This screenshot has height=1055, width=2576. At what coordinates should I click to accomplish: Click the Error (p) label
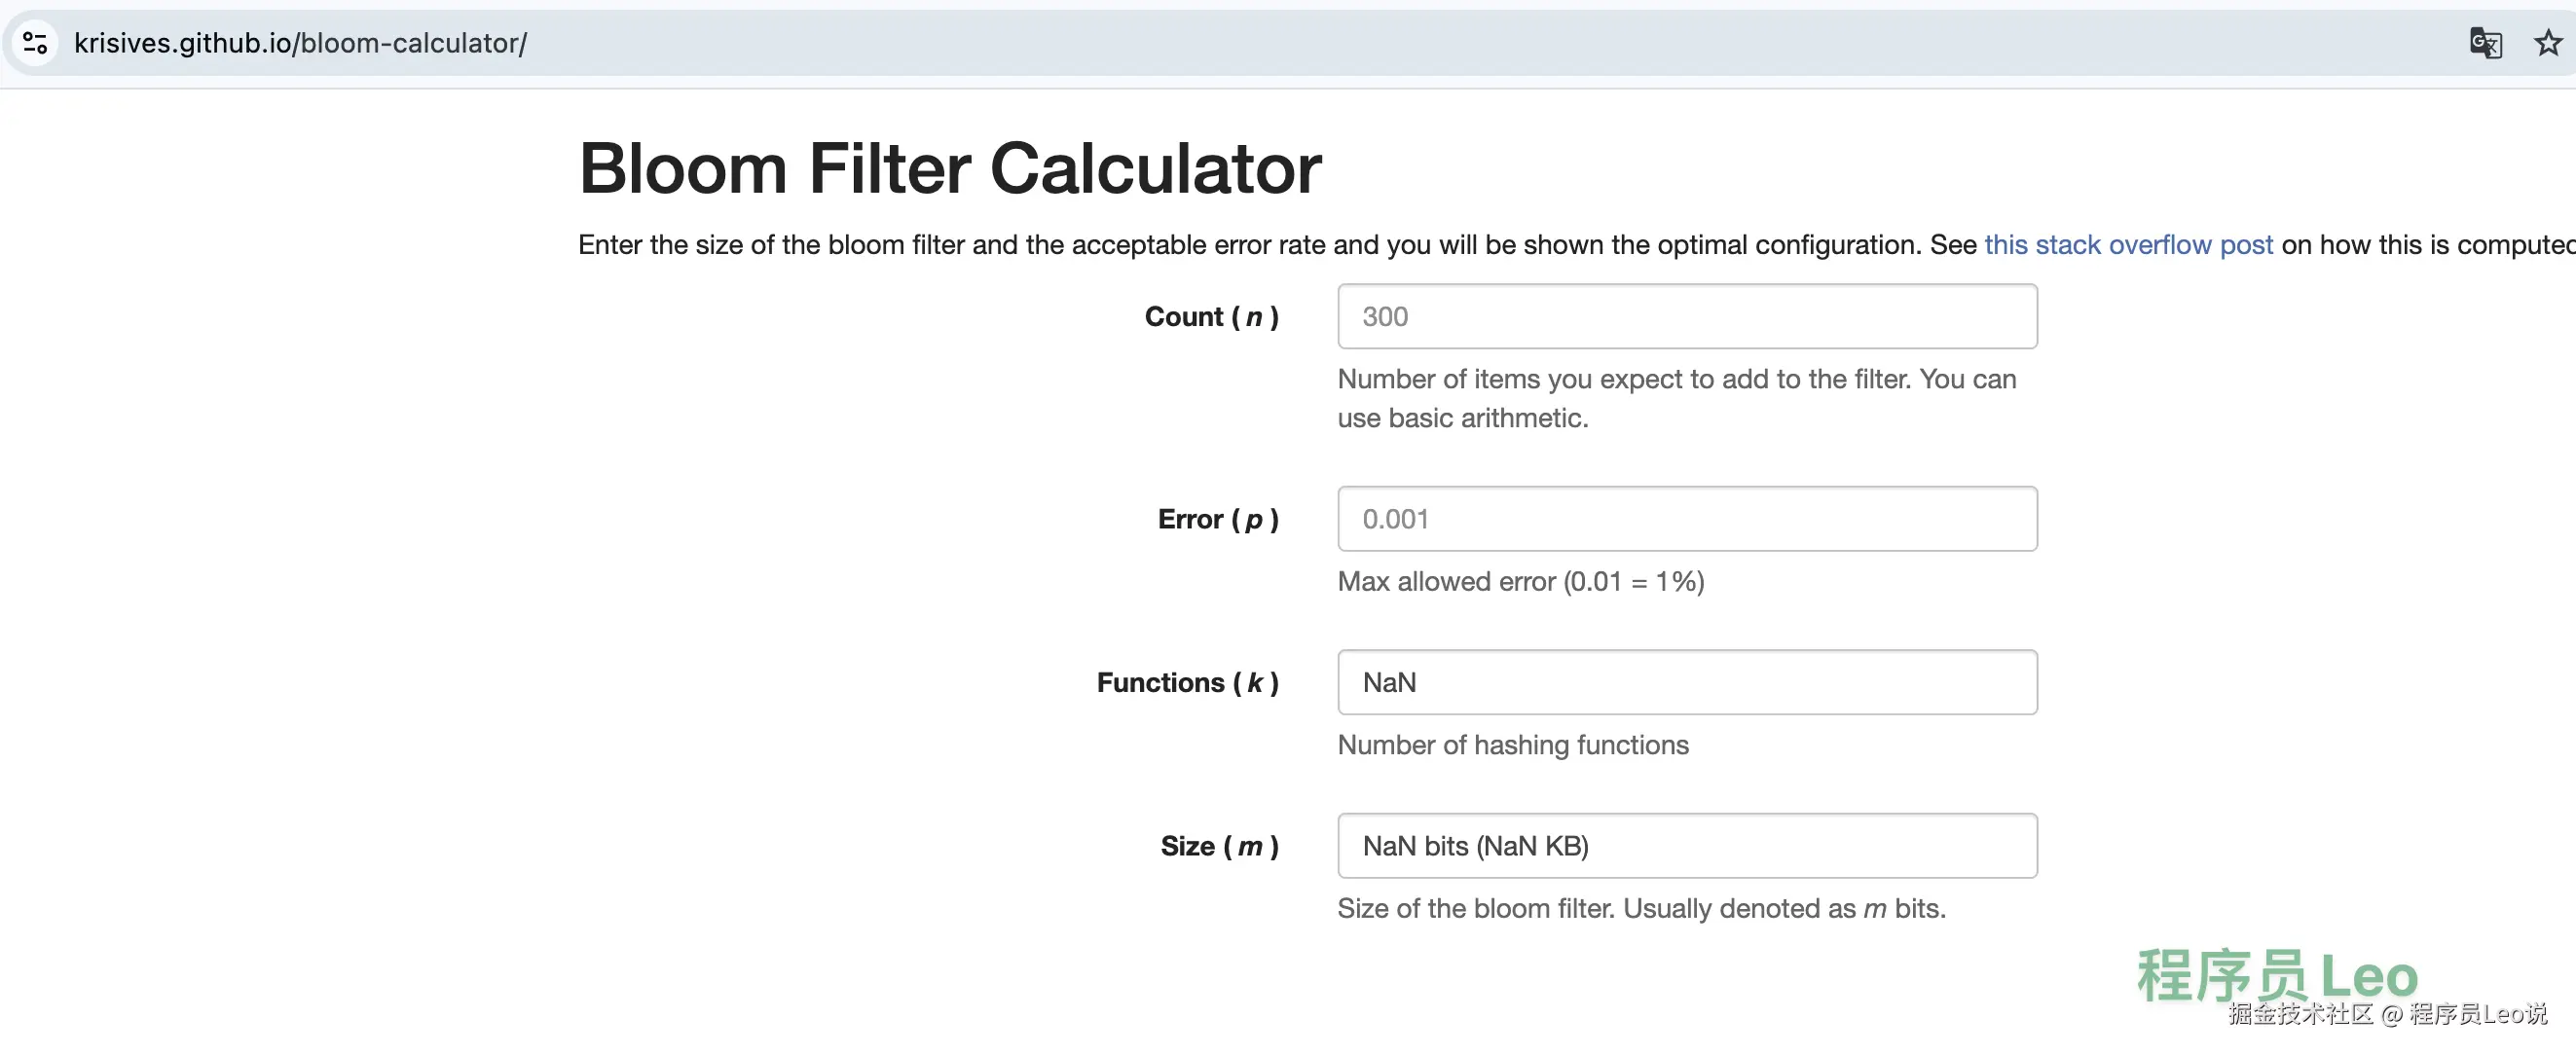(x=1217, y=519)
